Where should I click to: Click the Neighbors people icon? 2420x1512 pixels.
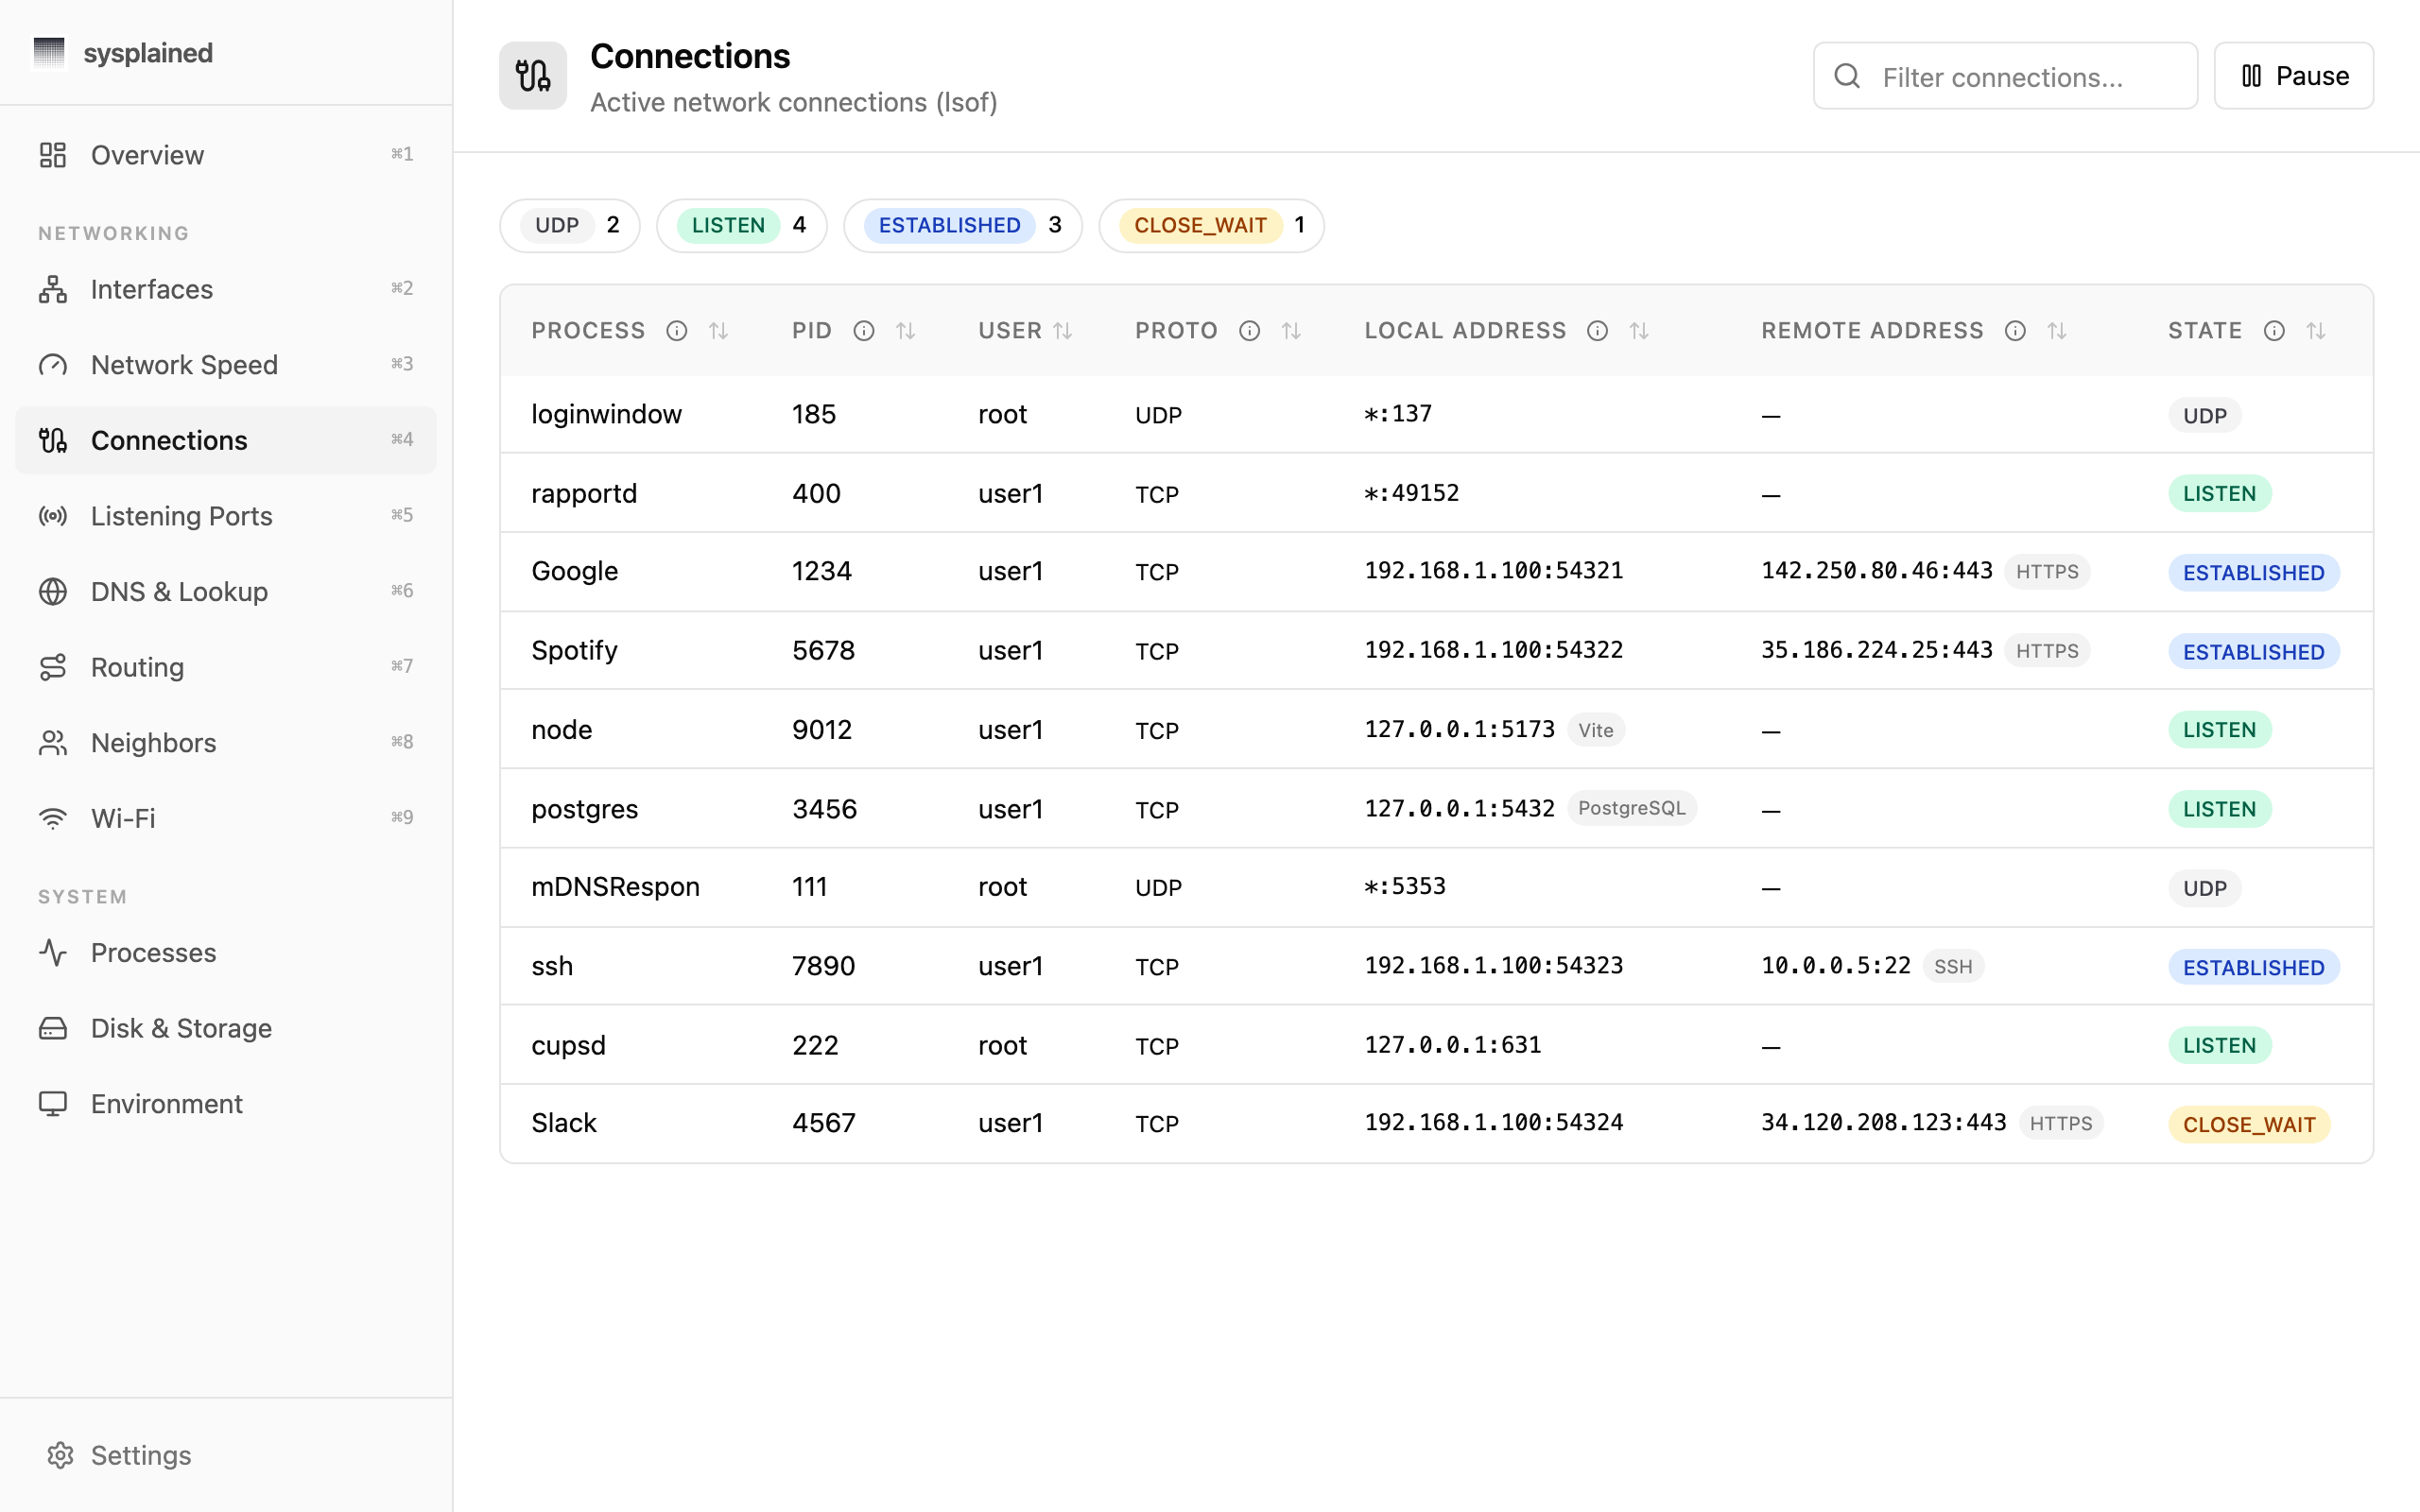[x=53, y=743]
